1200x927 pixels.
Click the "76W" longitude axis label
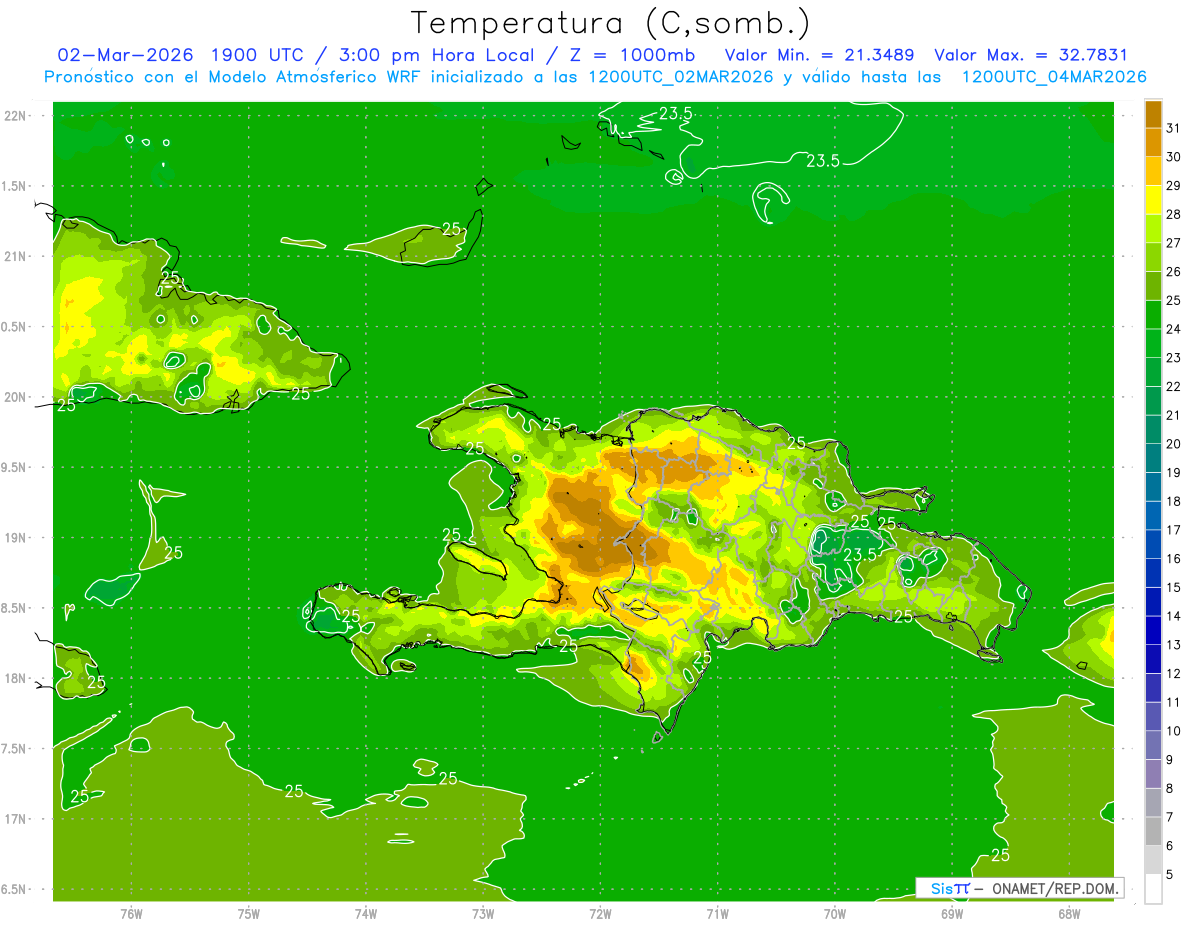click(x=131, y=913)
